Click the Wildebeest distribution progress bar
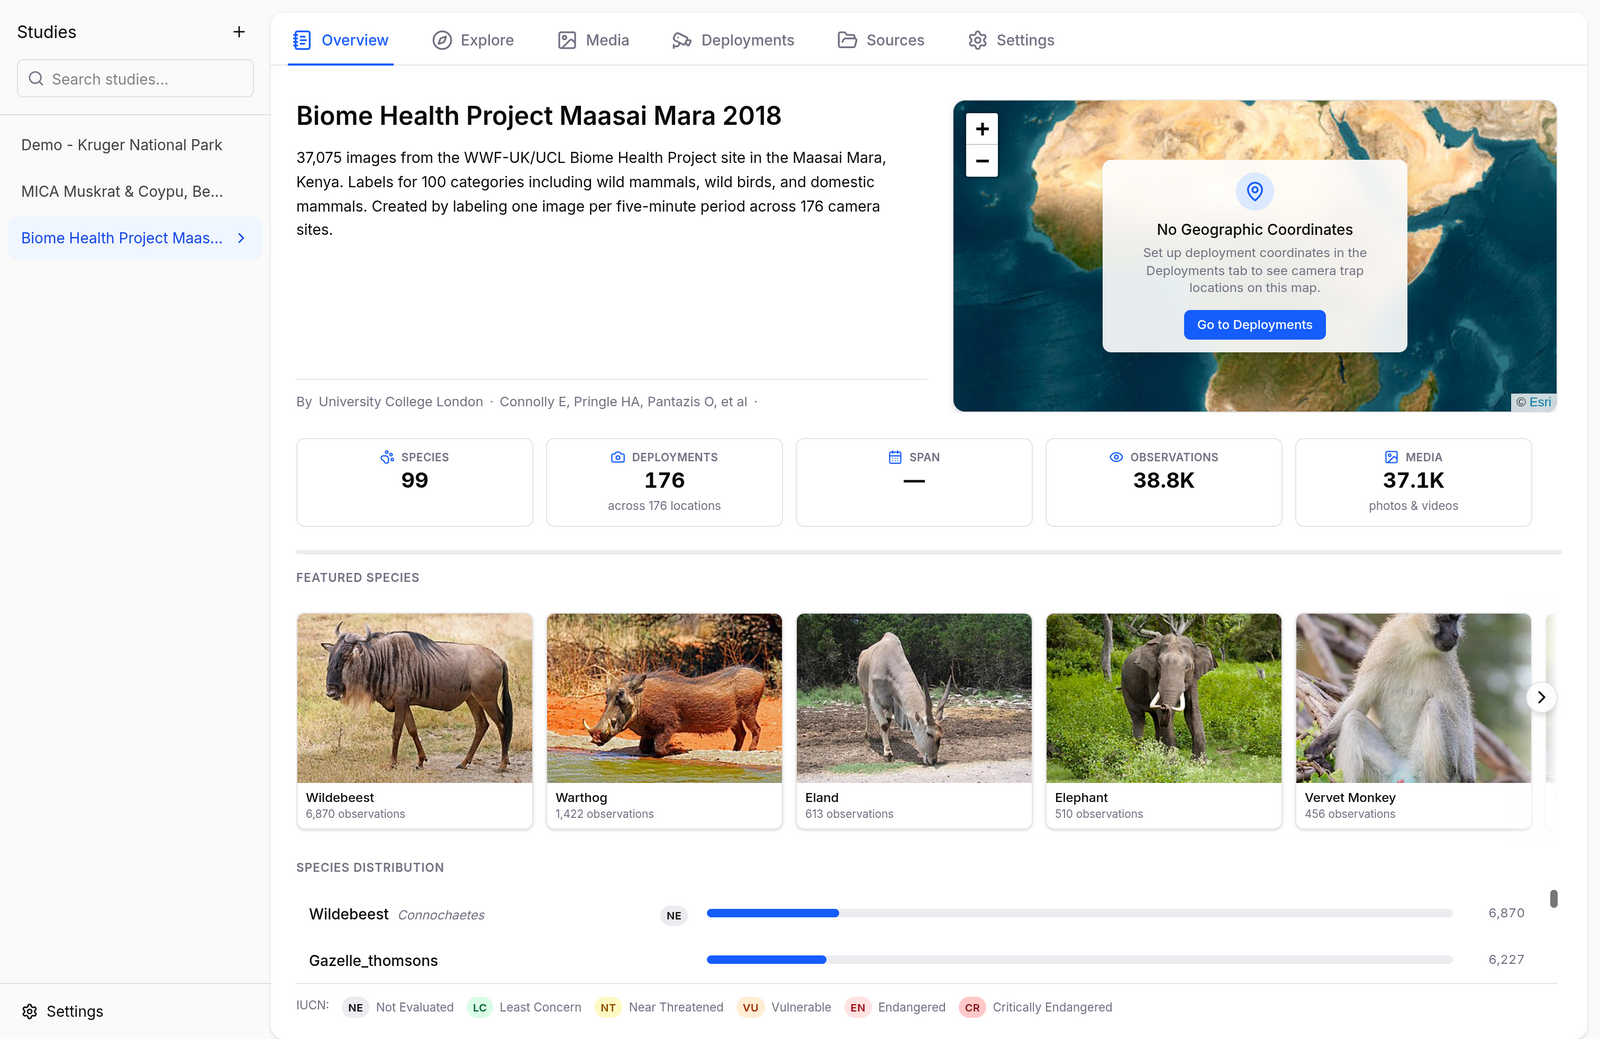The height and width of the screenshot is (1039, 1600). coord(1079,913)
